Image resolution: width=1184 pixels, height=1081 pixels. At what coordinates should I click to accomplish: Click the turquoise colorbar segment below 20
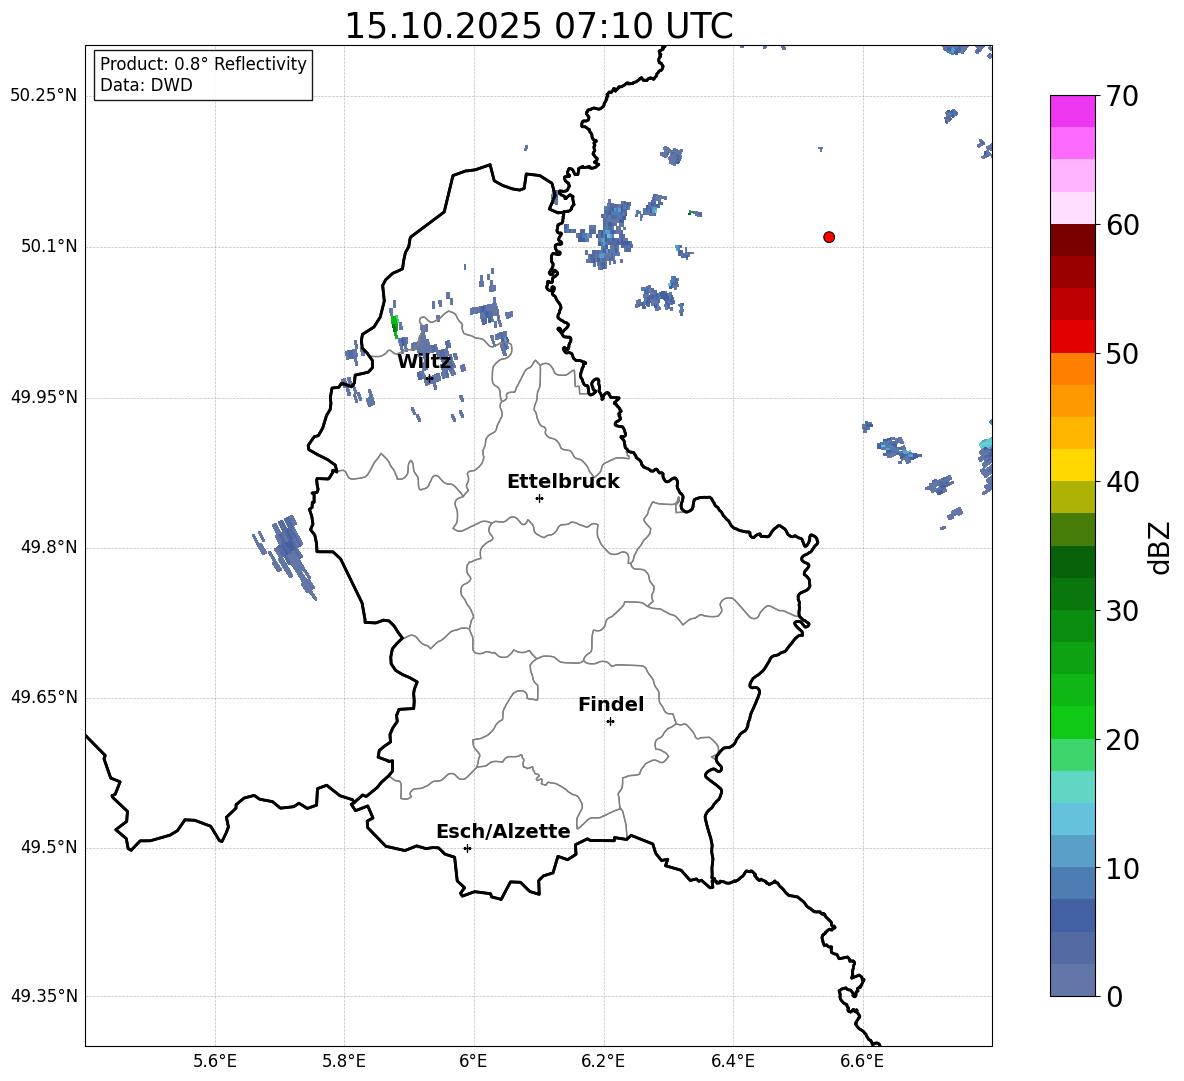pos(1072,787)
